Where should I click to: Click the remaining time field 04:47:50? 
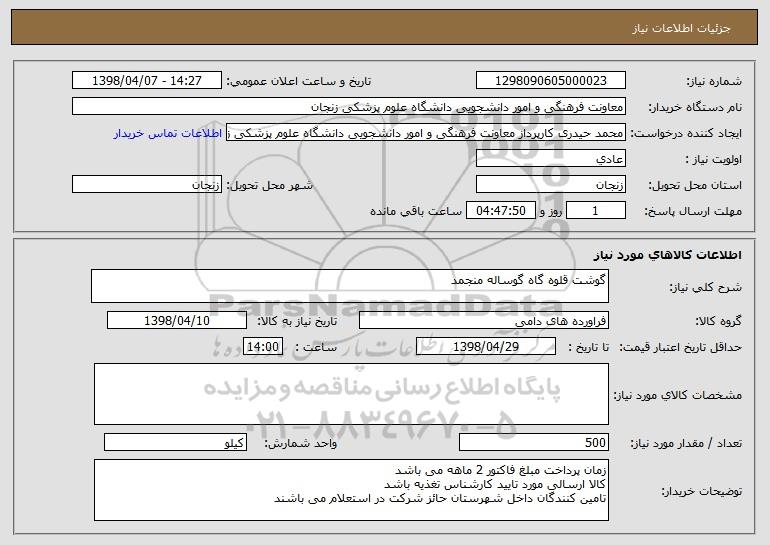[x=500, y=211]
